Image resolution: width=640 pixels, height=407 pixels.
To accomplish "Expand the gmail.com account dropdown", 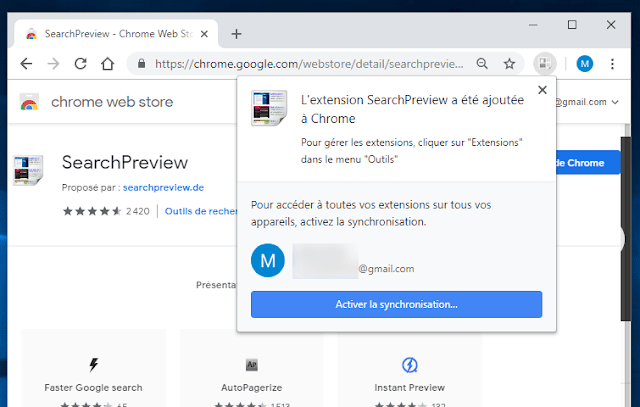I will (x=615, y=102).
